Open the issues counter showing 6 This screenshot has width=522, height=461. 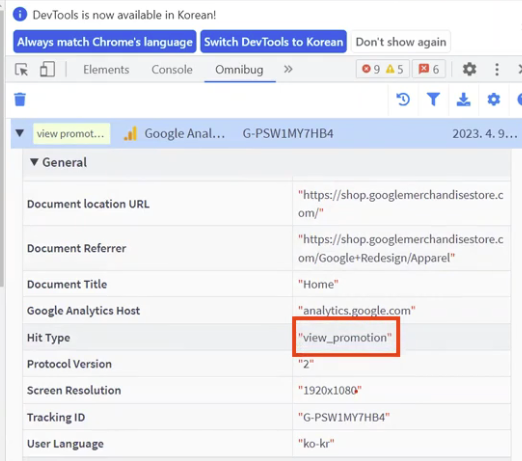coord(429,69)
